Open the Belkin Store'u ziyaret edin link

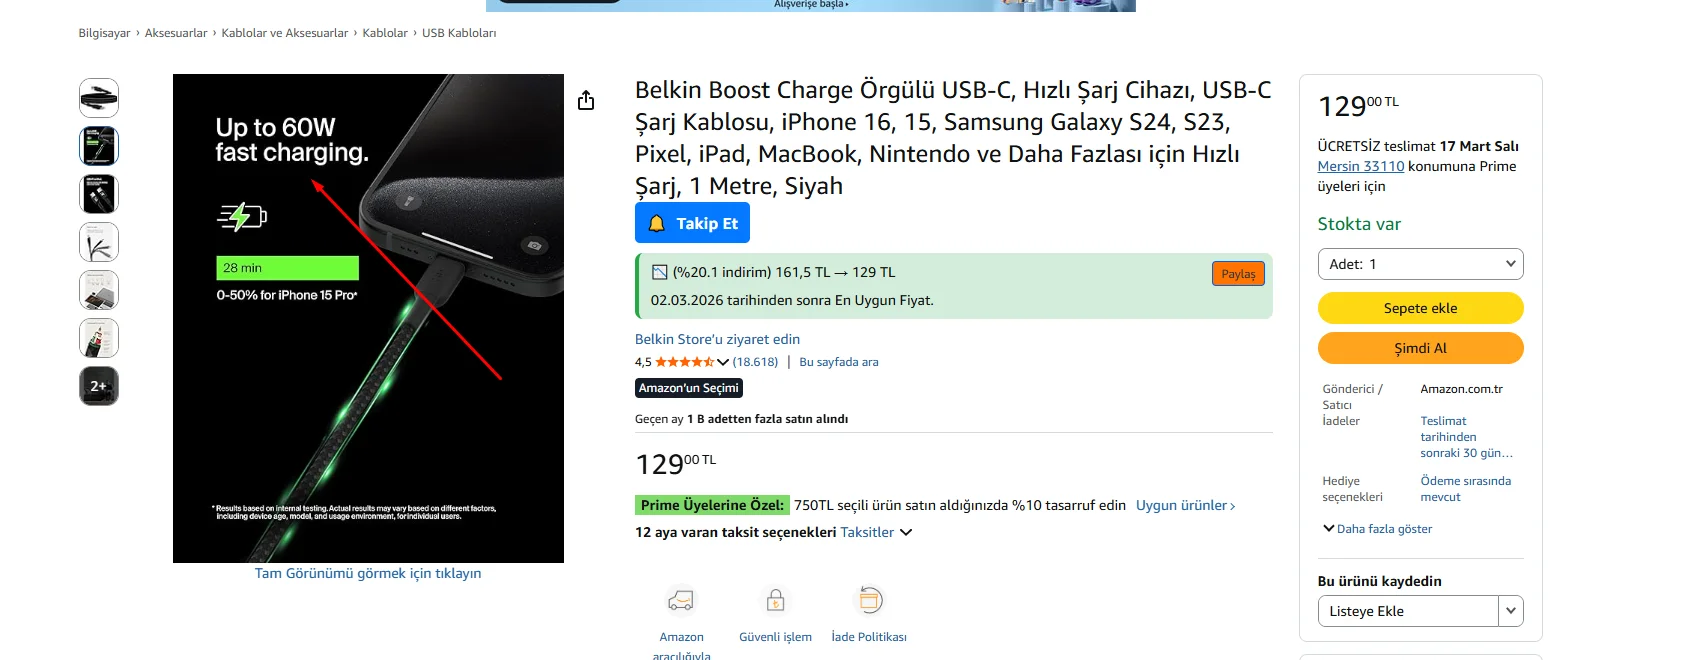pyautogui.click(x=717, y=339)
